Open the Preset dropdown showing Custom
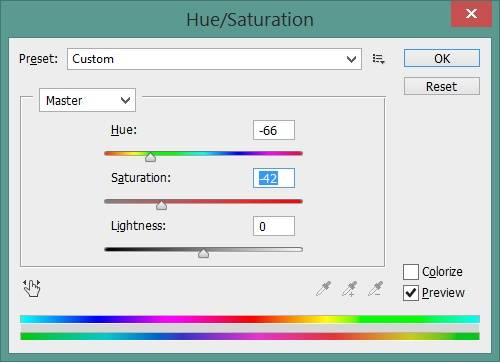Image resolution: width=500 pixels, height=362 pixels. pos(214,59)
